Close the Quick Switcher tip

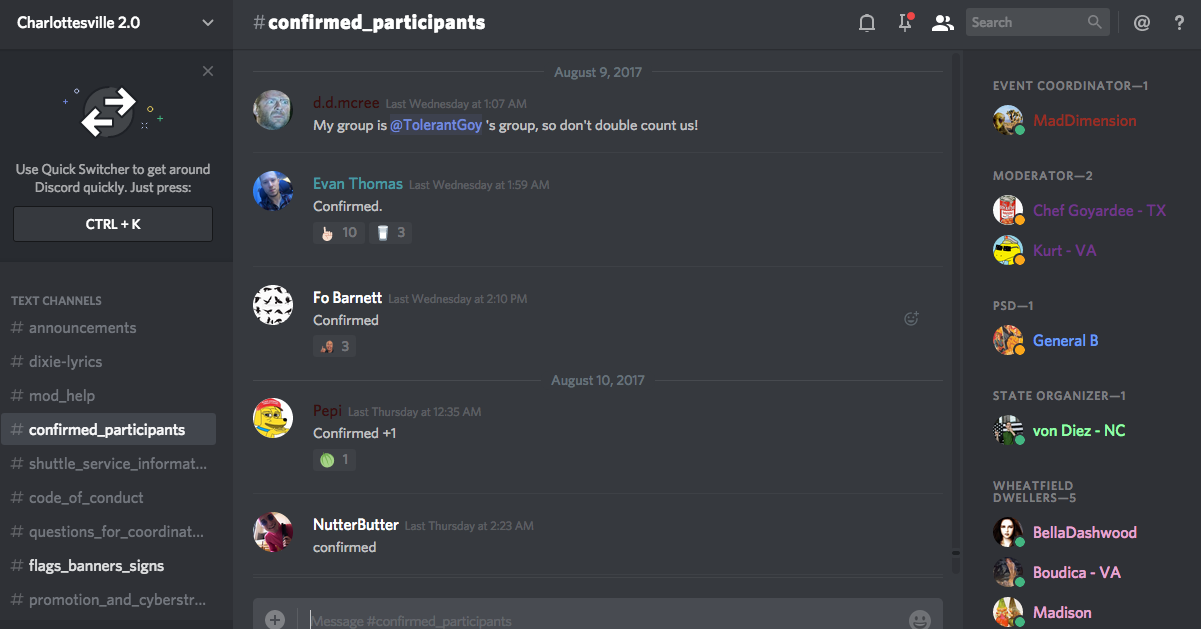(208, 71)
